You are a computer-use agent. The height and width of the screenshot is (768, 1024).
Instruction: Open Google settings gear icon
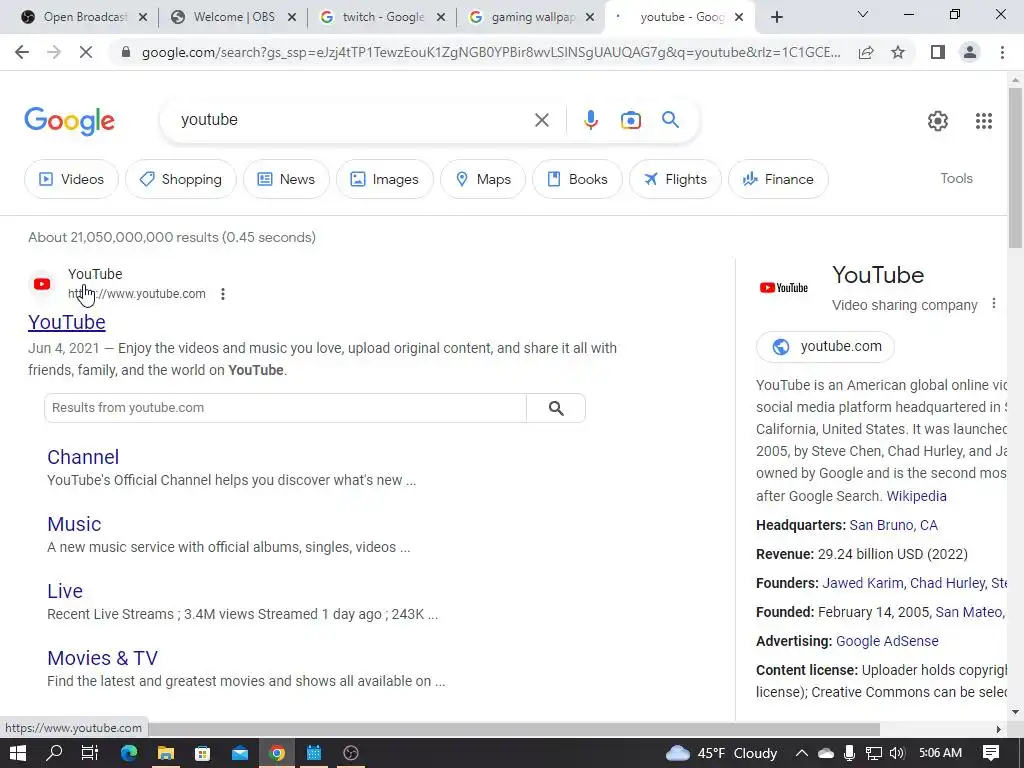[x=938, y=121]
